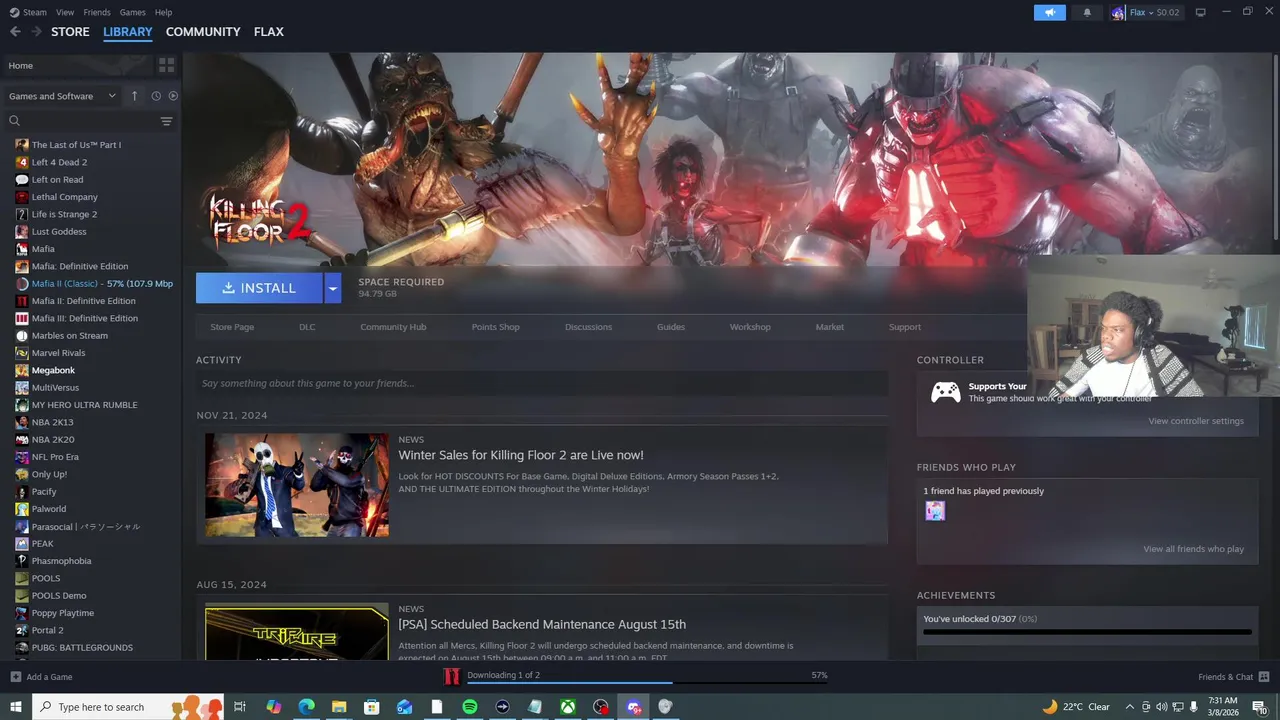Image resolution: width=1280 pixels, height=720 pixels.
Task: Switch to the STORE tab
Action: pyautogui.click(x=70, y=32)
